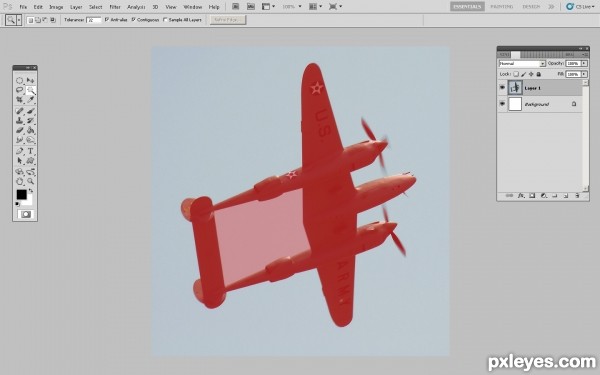Select the 3D Rotate tool
This screenshot has height=375, width=600.
point(20,172)
